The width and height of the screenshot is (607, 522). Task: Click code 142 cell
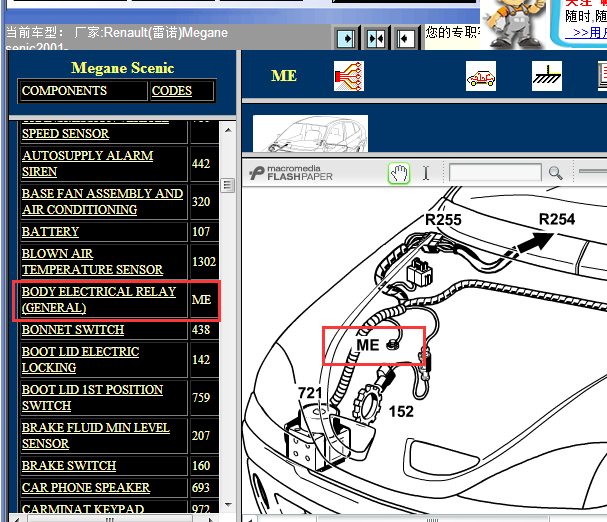click(x=204, y=359)
